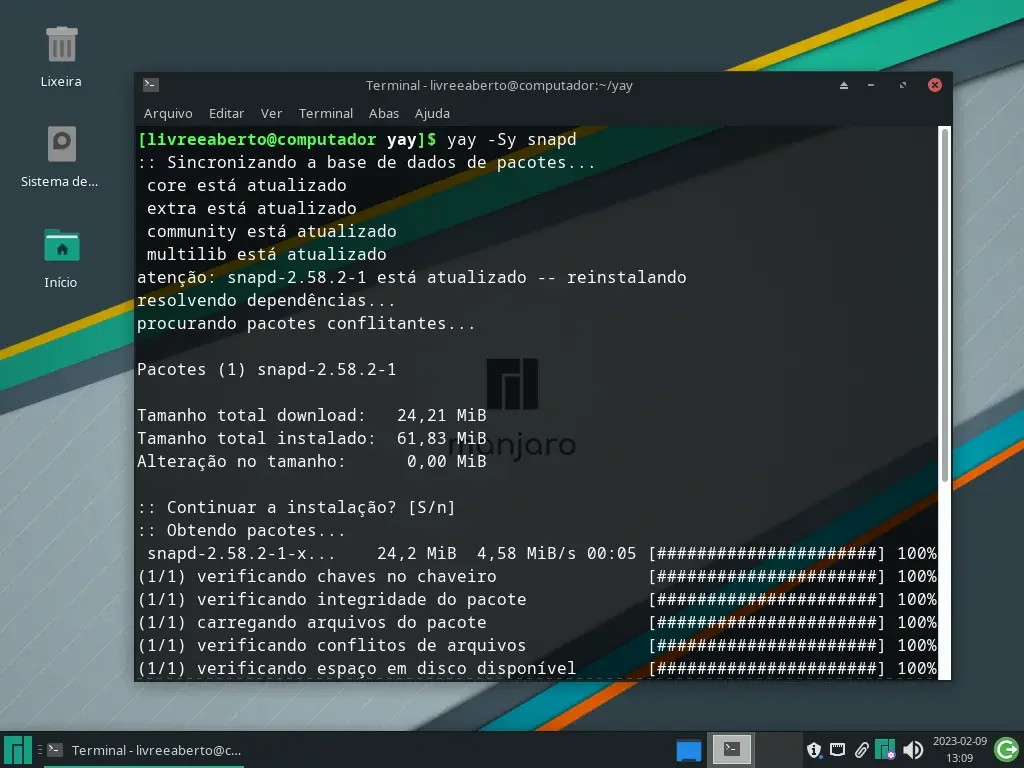Image resolution: width=1024 pixels, height=768 pixels.
Task: Click 'Tamanho total download' line
Action: pyautogui.click(x=312, y=415)
